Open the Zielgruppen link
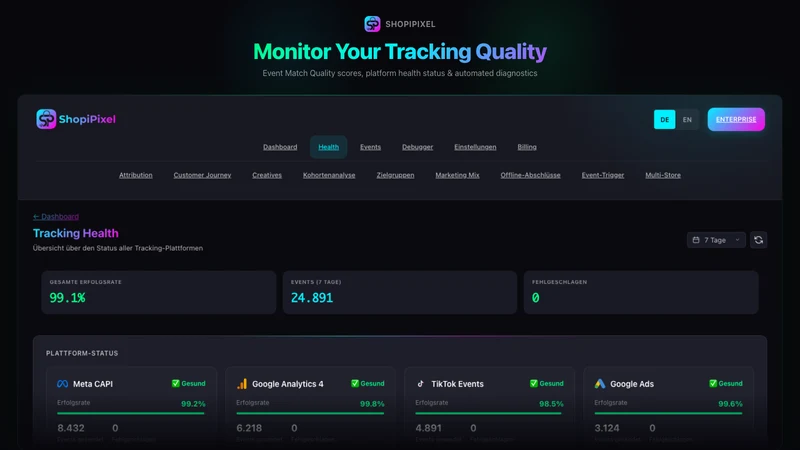 (x=395, y=175)
